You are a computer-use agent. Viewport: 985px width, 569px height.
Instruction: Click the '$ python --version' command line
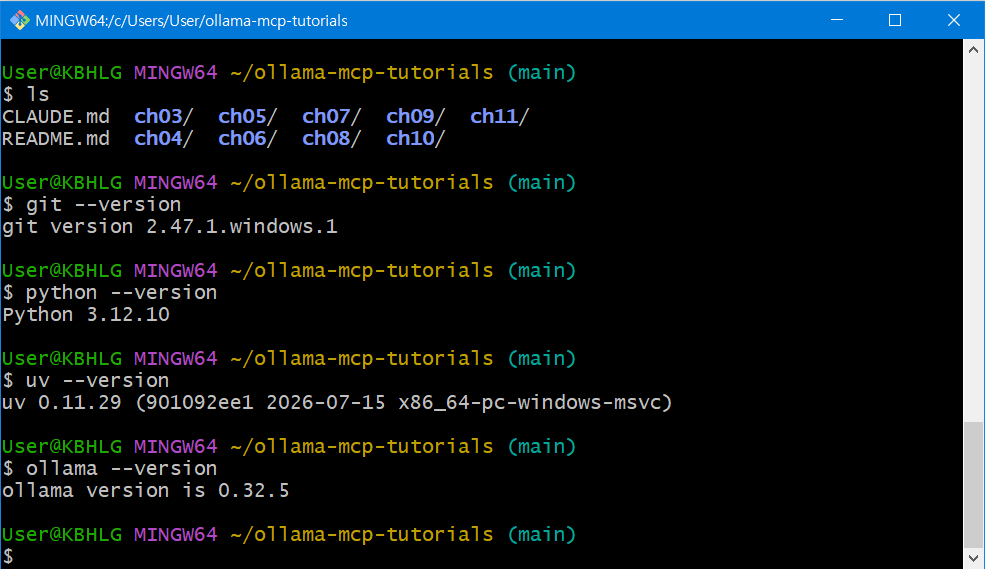click(x=110, y=292)
